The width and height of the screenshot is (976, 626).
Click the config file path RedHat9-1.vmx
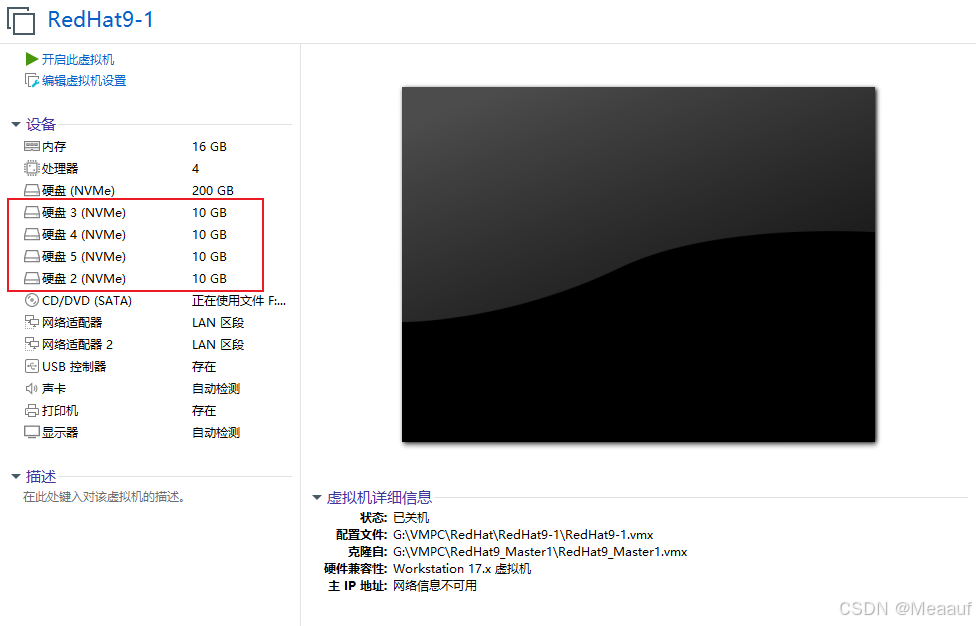pos(523,535)
